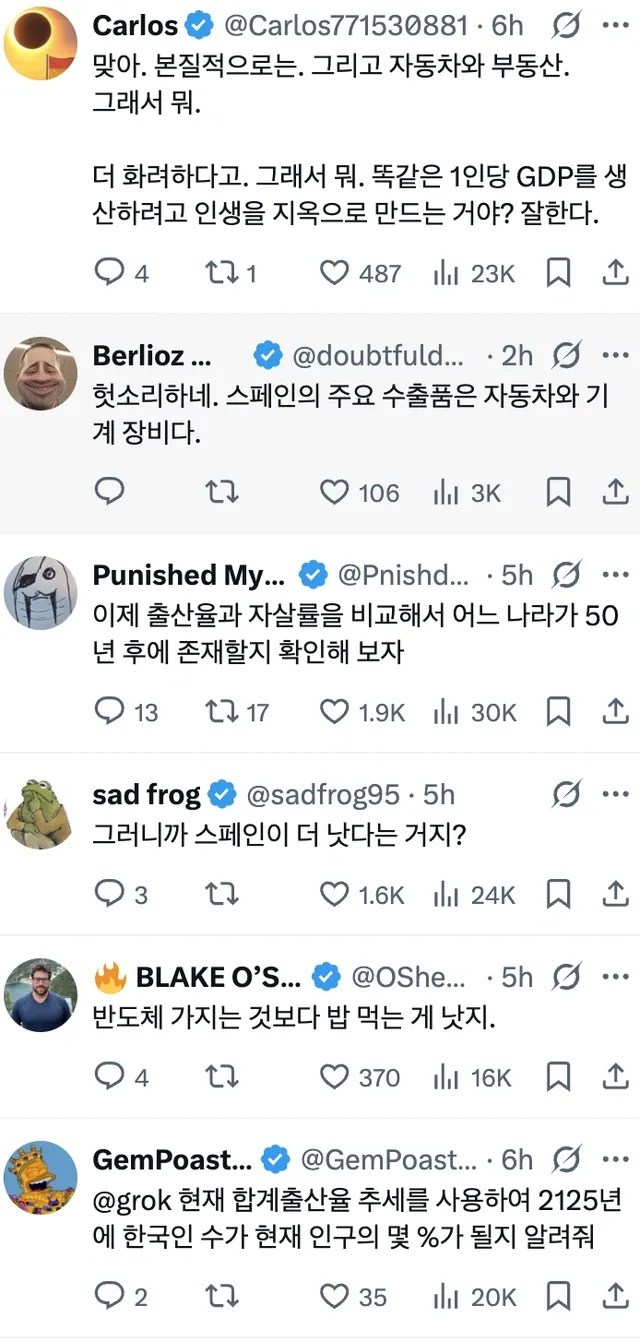The height and width of the screenshot is (1343, 640).
Task: Reply to Carlos's post
Action: click(x=109, y=272)
